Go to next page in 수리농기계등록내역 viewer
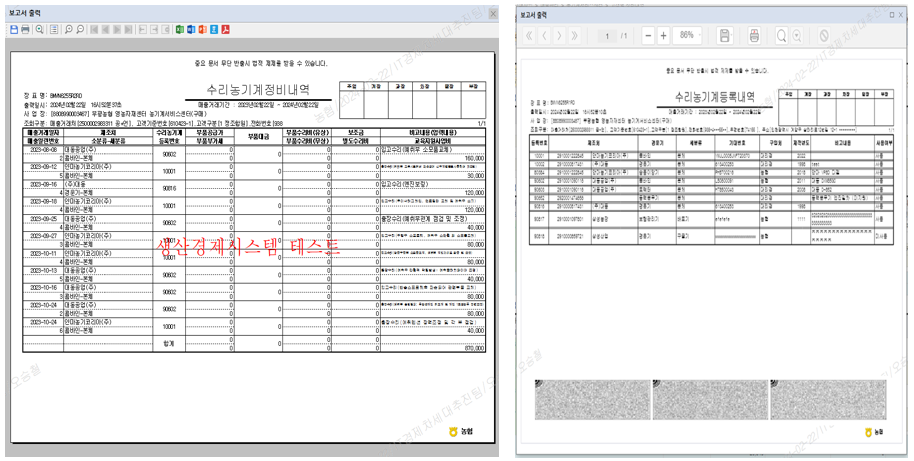This screenshot has height=461, width=914. 560,36
